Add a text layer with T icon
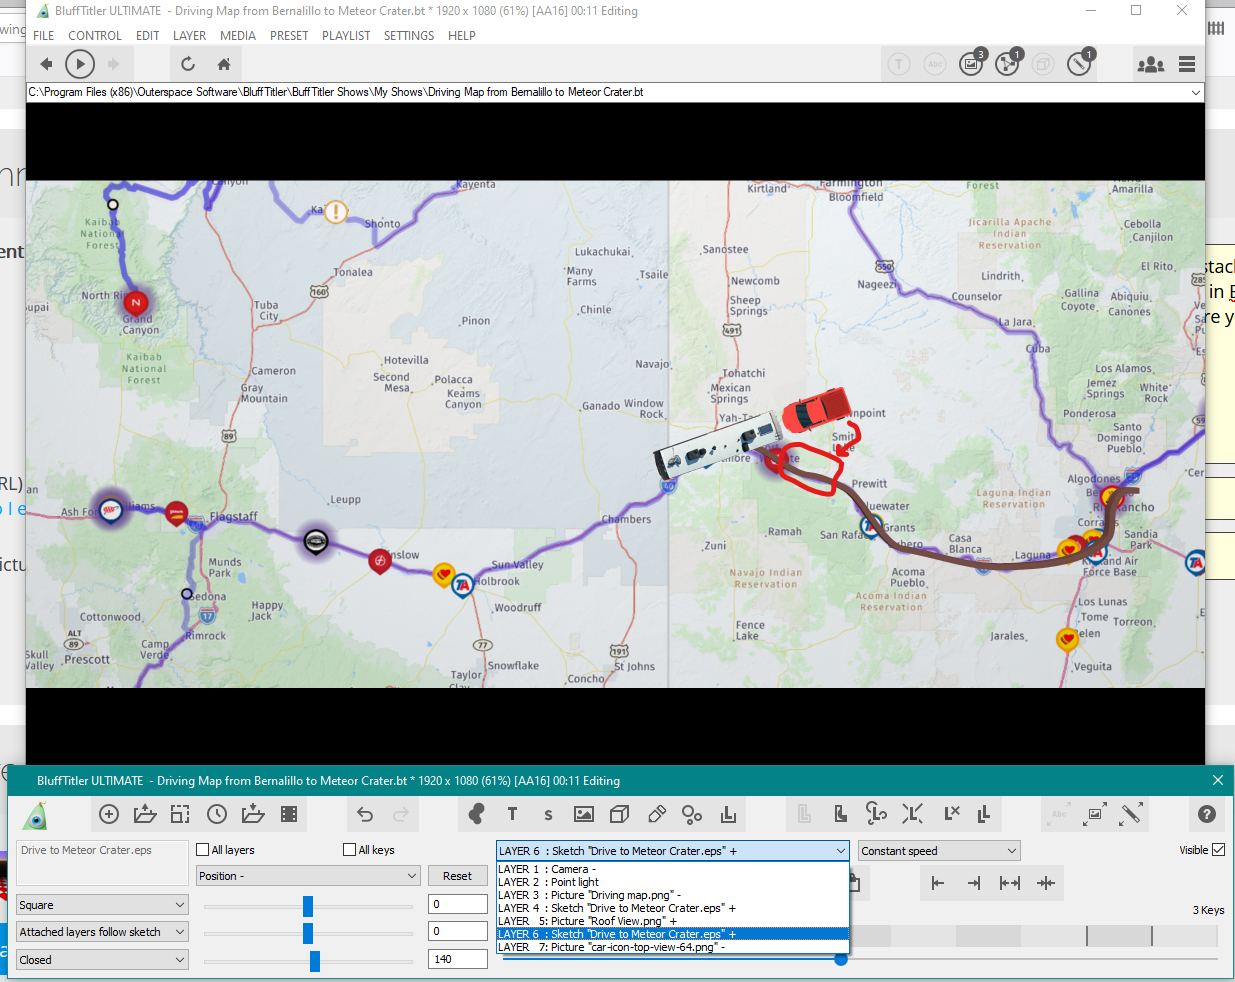This screenshot has height=982, width=1235. point(513,814)
